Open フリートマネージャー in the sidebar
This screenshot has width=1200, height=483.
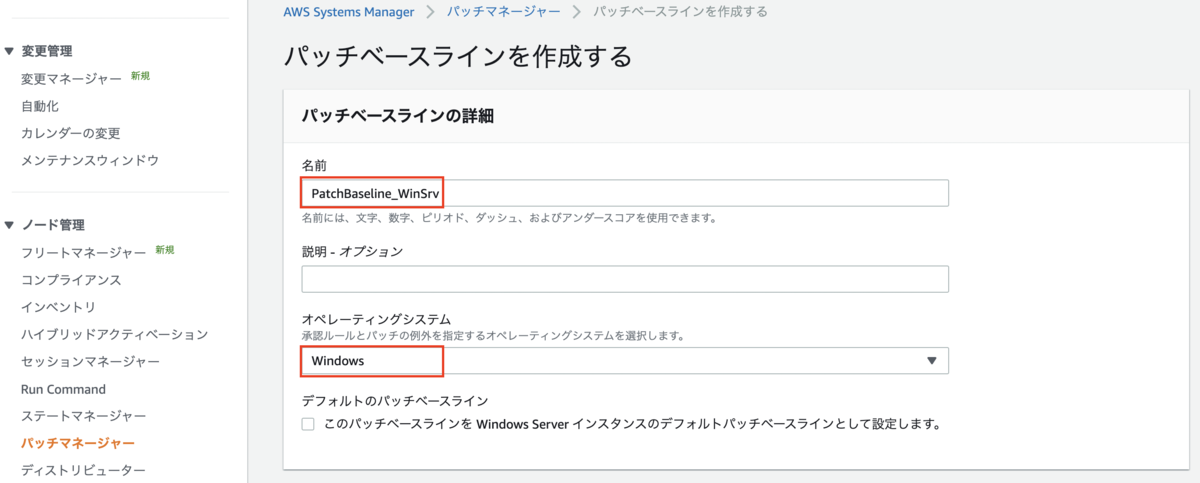point(84,252)
